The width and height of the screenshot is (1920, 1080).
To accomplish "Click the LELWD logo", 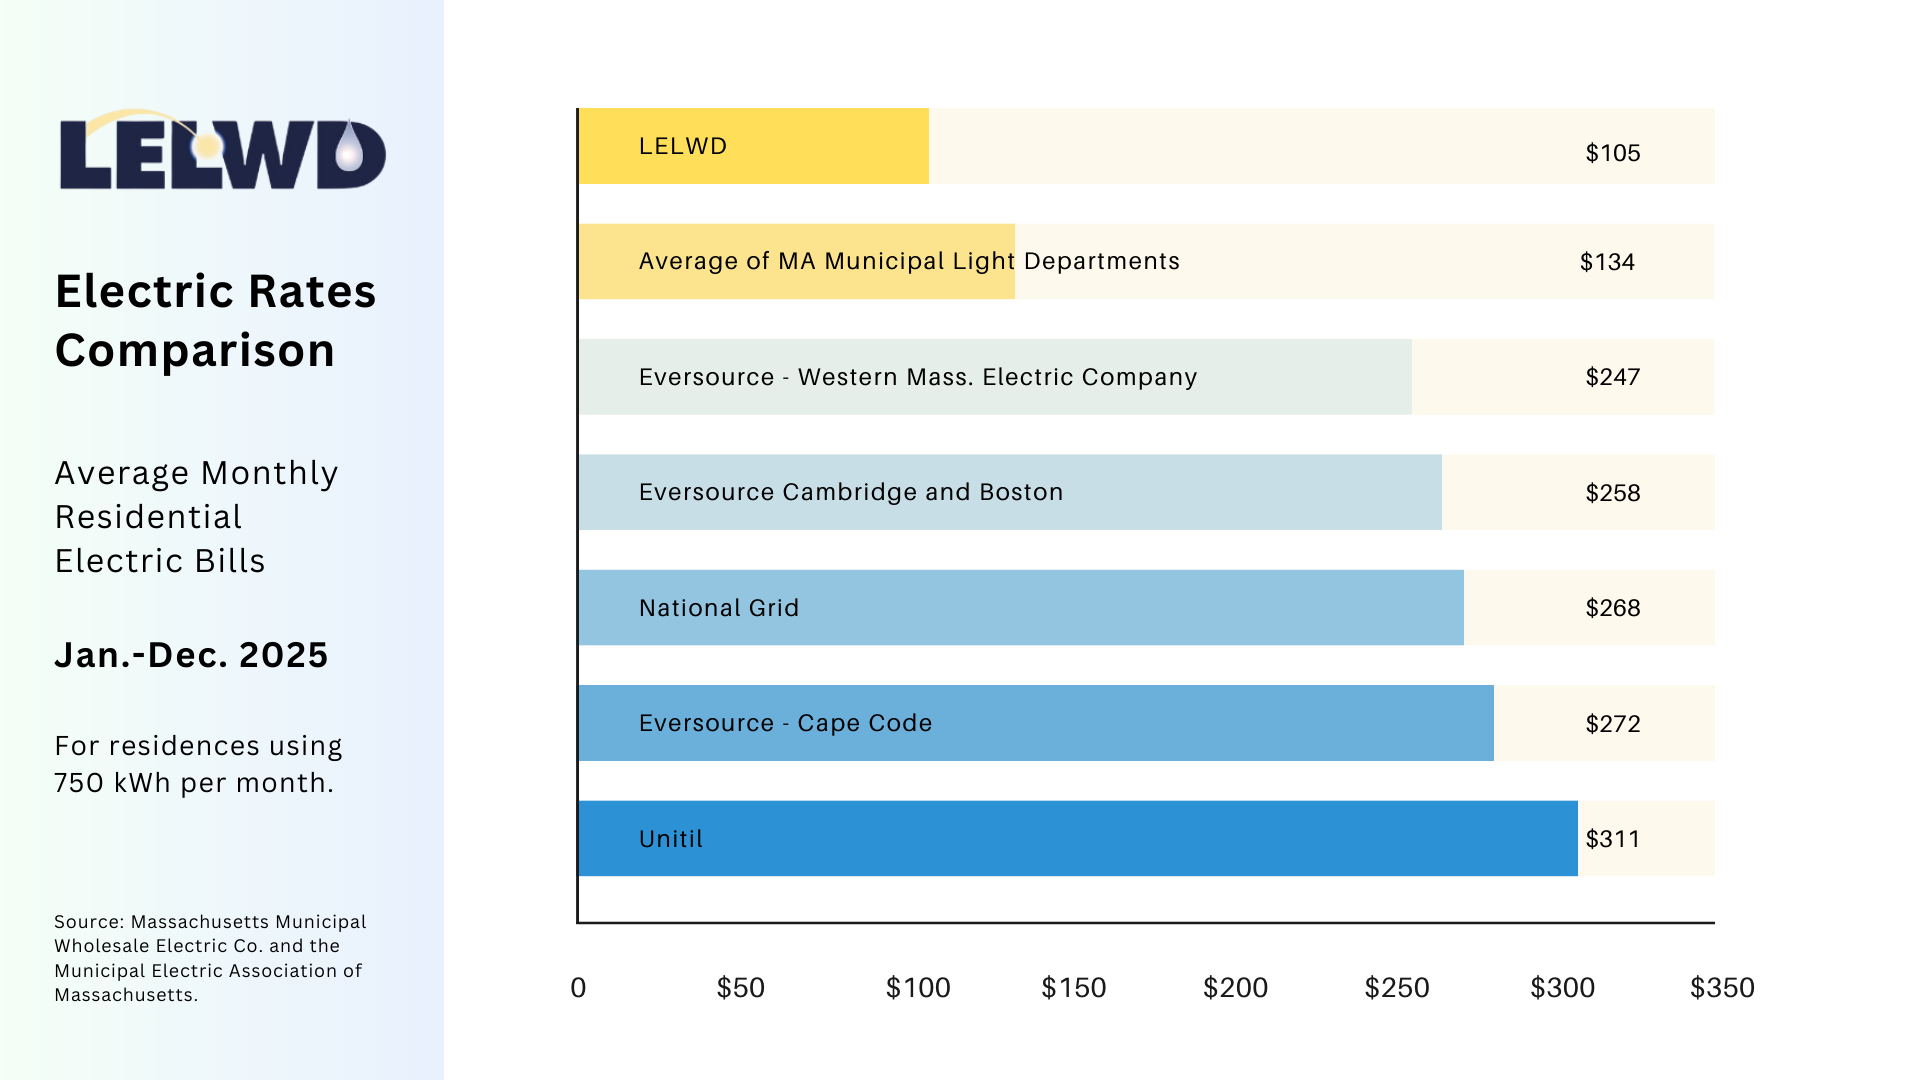I will pyautogui.click(x=222, y=152).
